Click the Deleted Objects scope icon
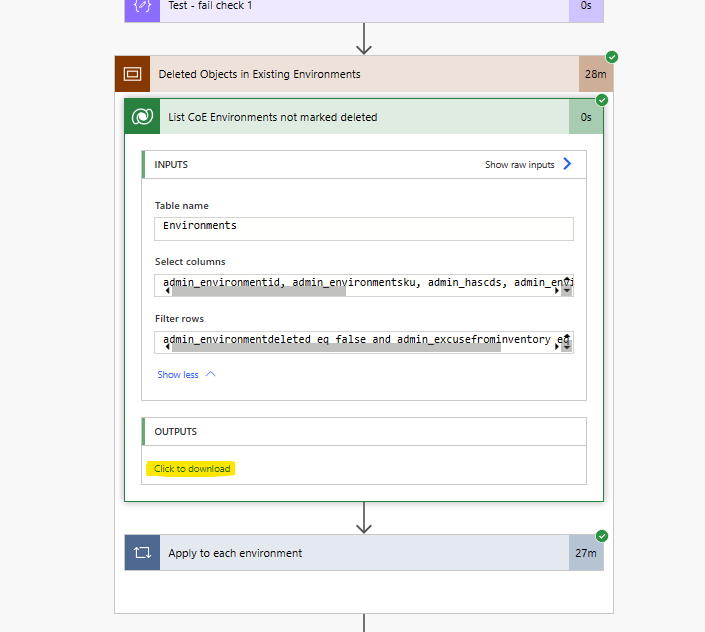The image size is (705, 632). tap(132, 74)
